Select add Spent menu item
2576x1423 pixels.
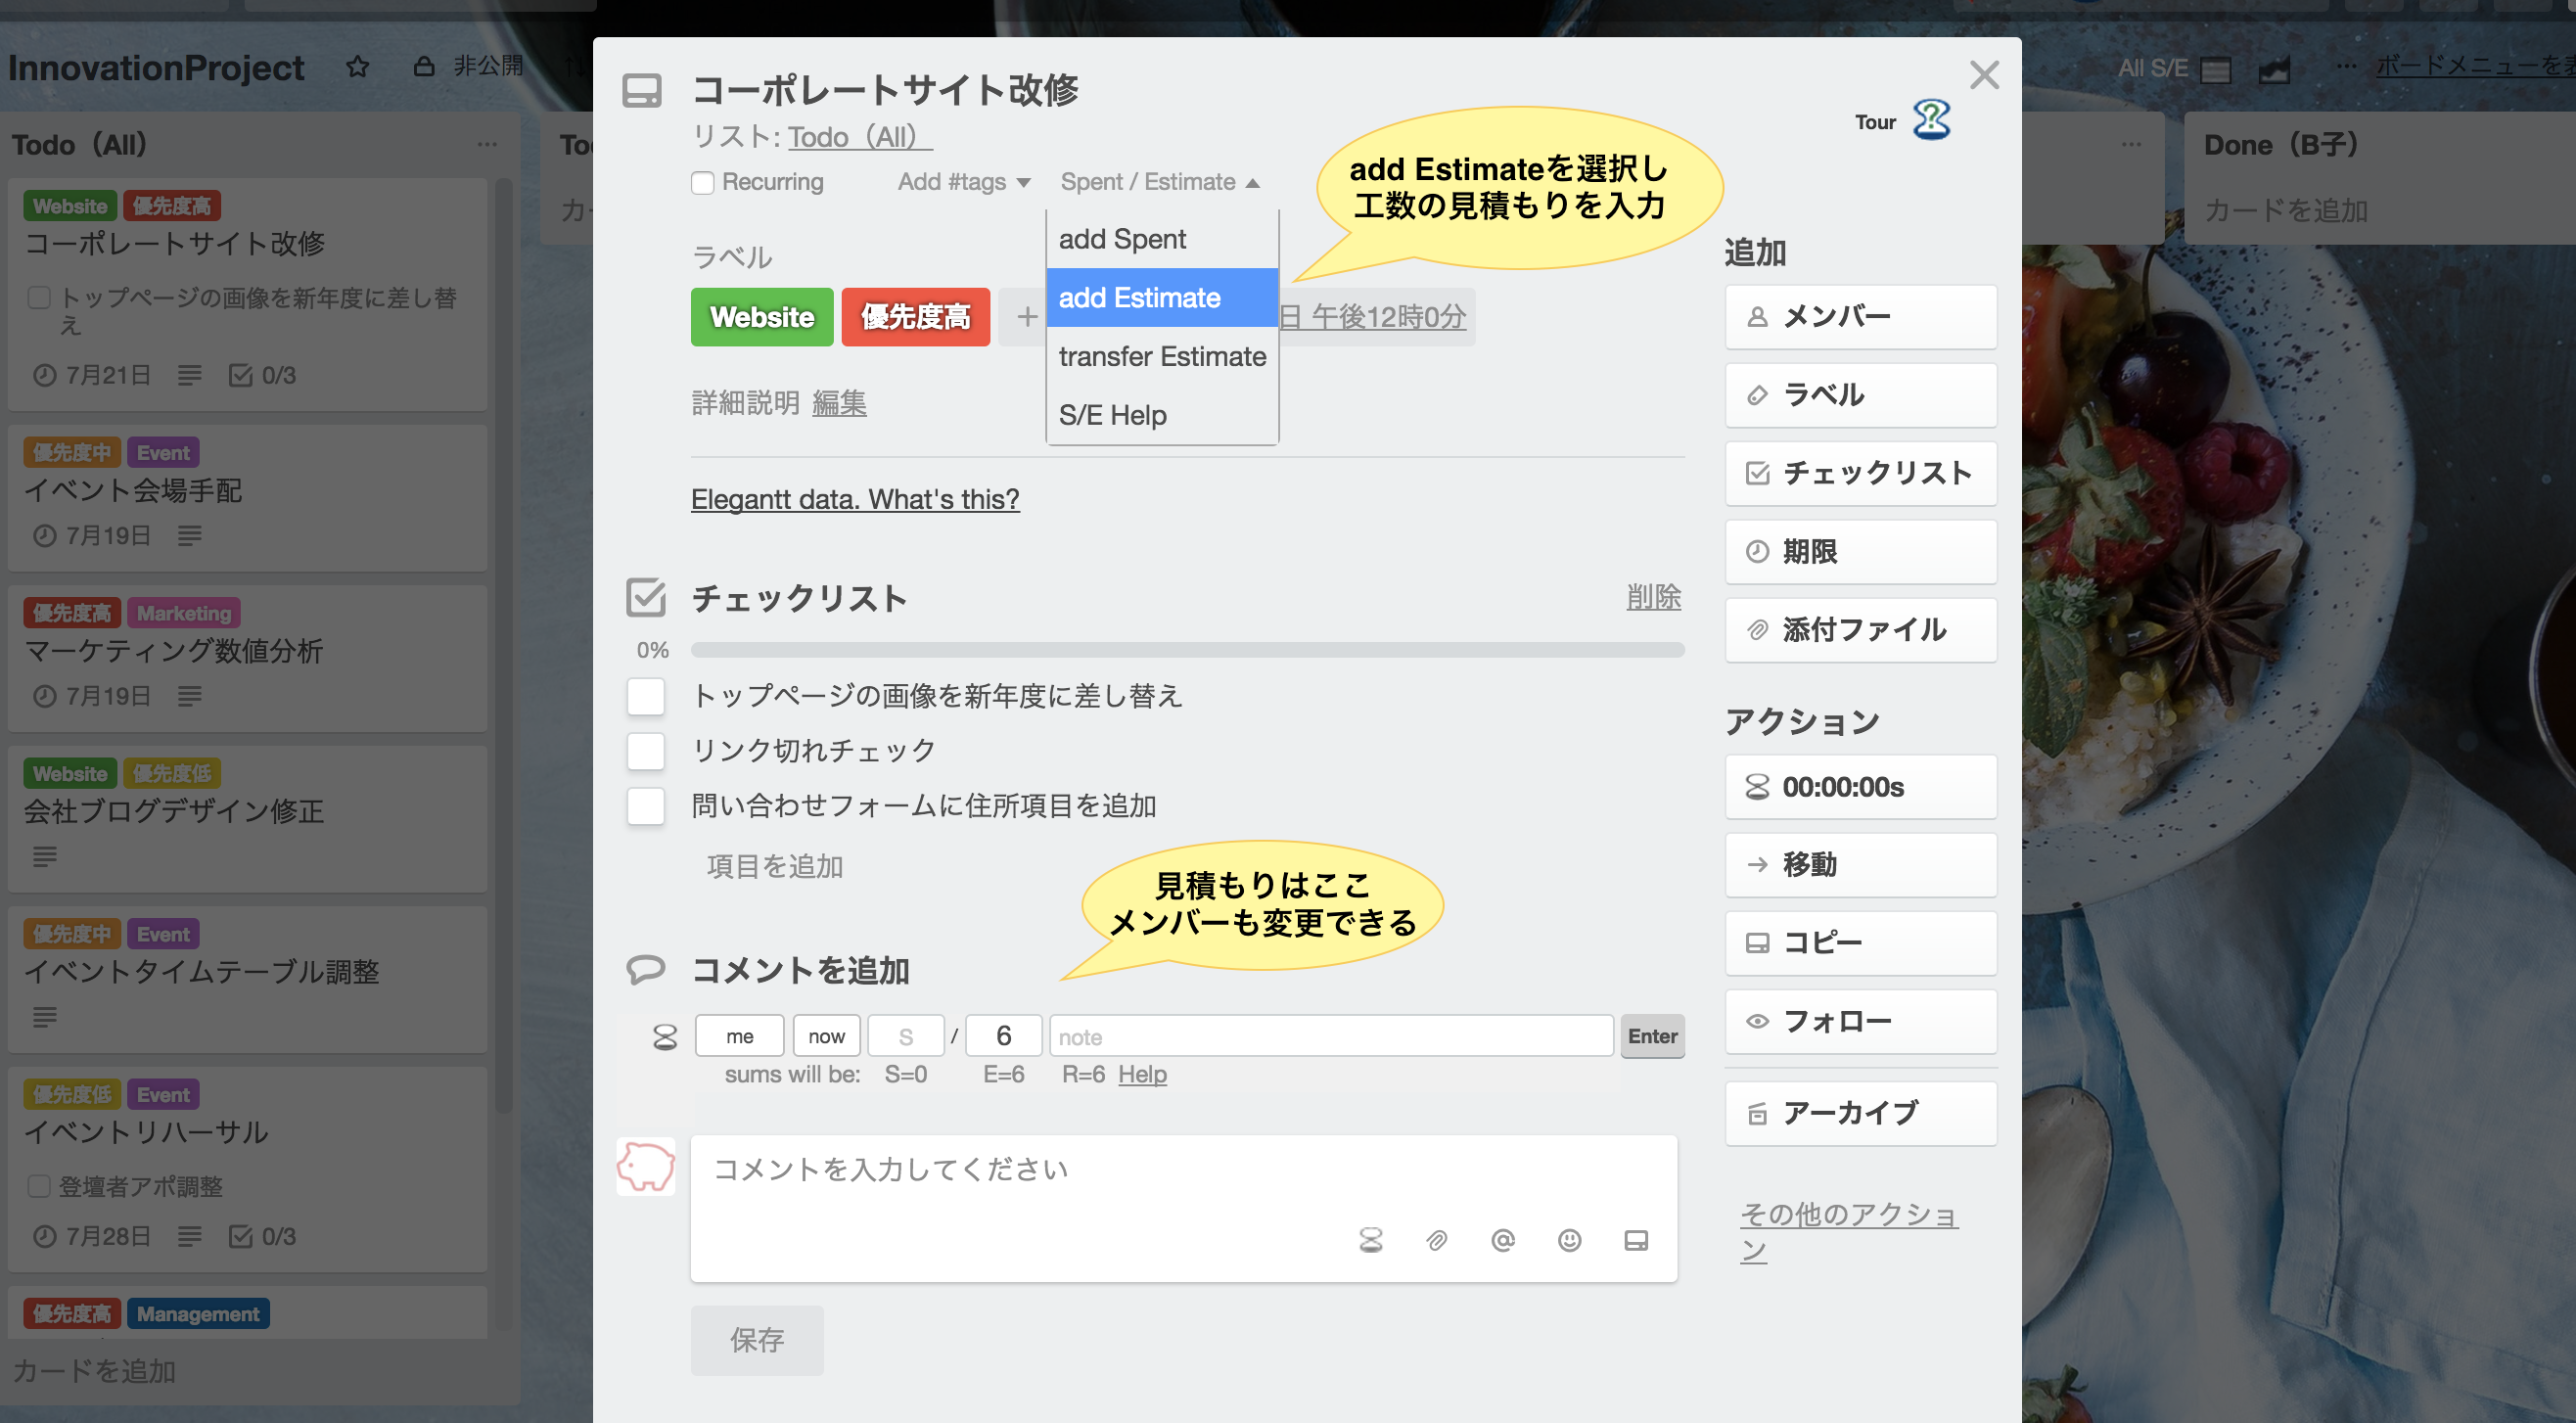tap(1162, 239)
